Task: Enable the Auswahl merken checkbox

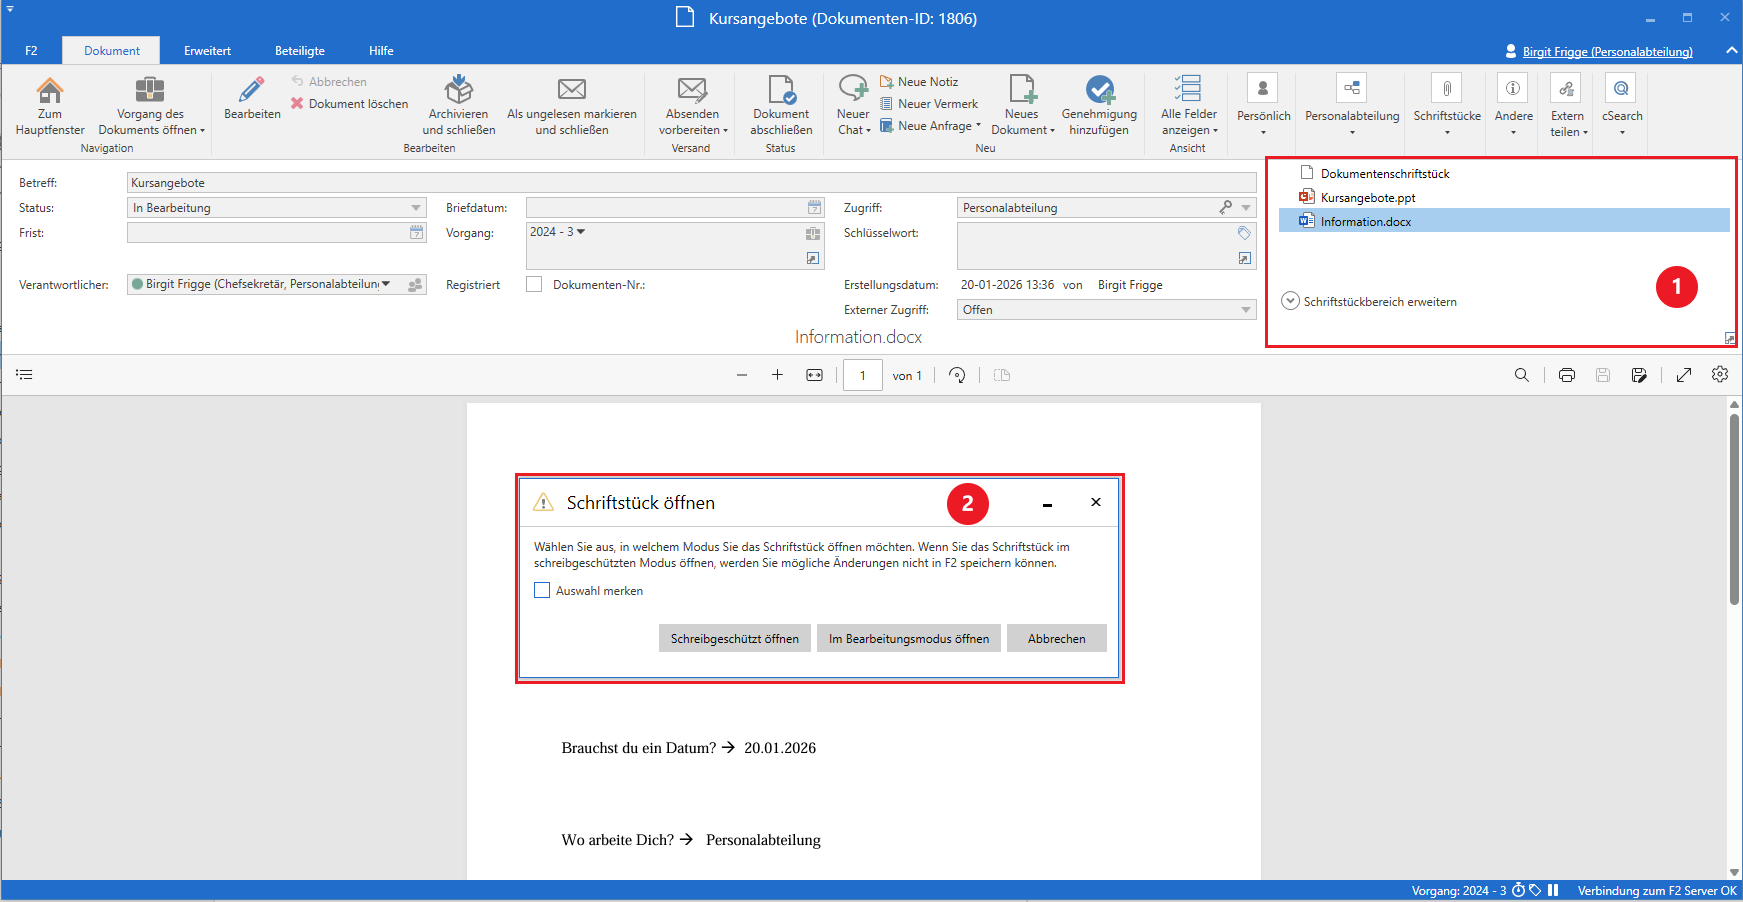Action: (x=543, y=590)
